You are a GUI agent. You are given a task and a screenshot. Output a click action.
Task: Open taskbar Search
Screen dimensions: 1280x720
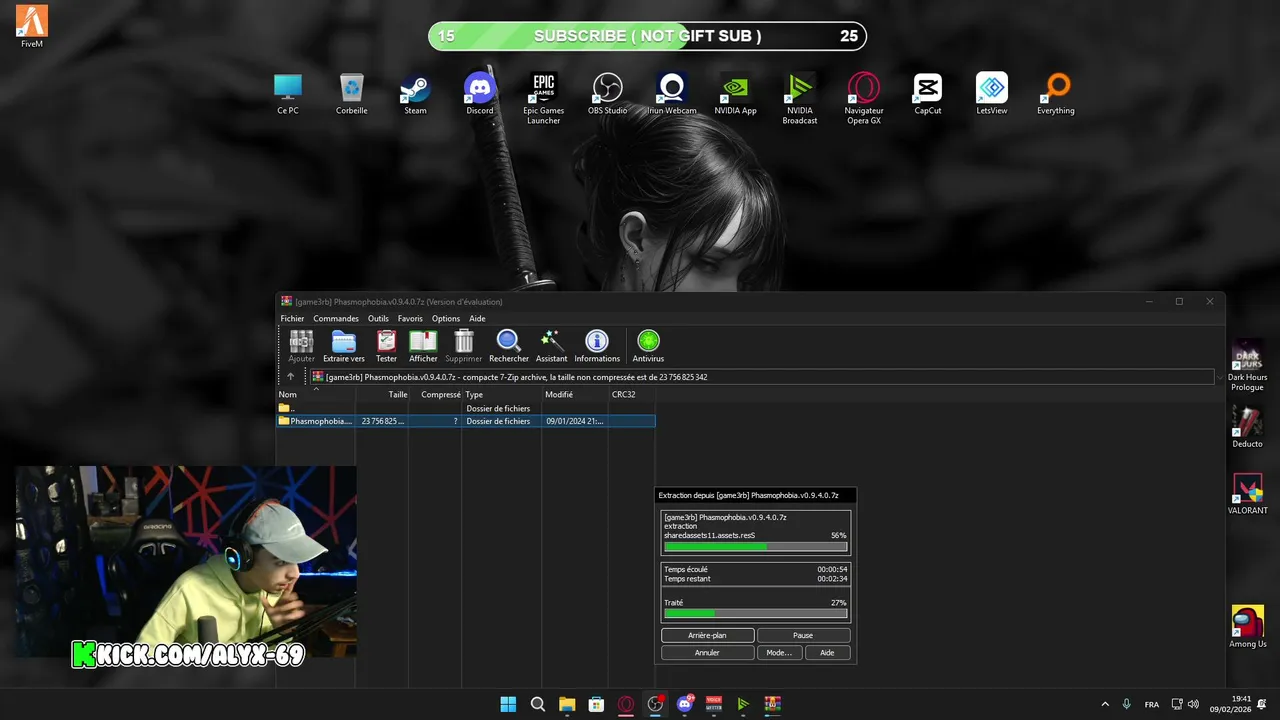[538, 704]
